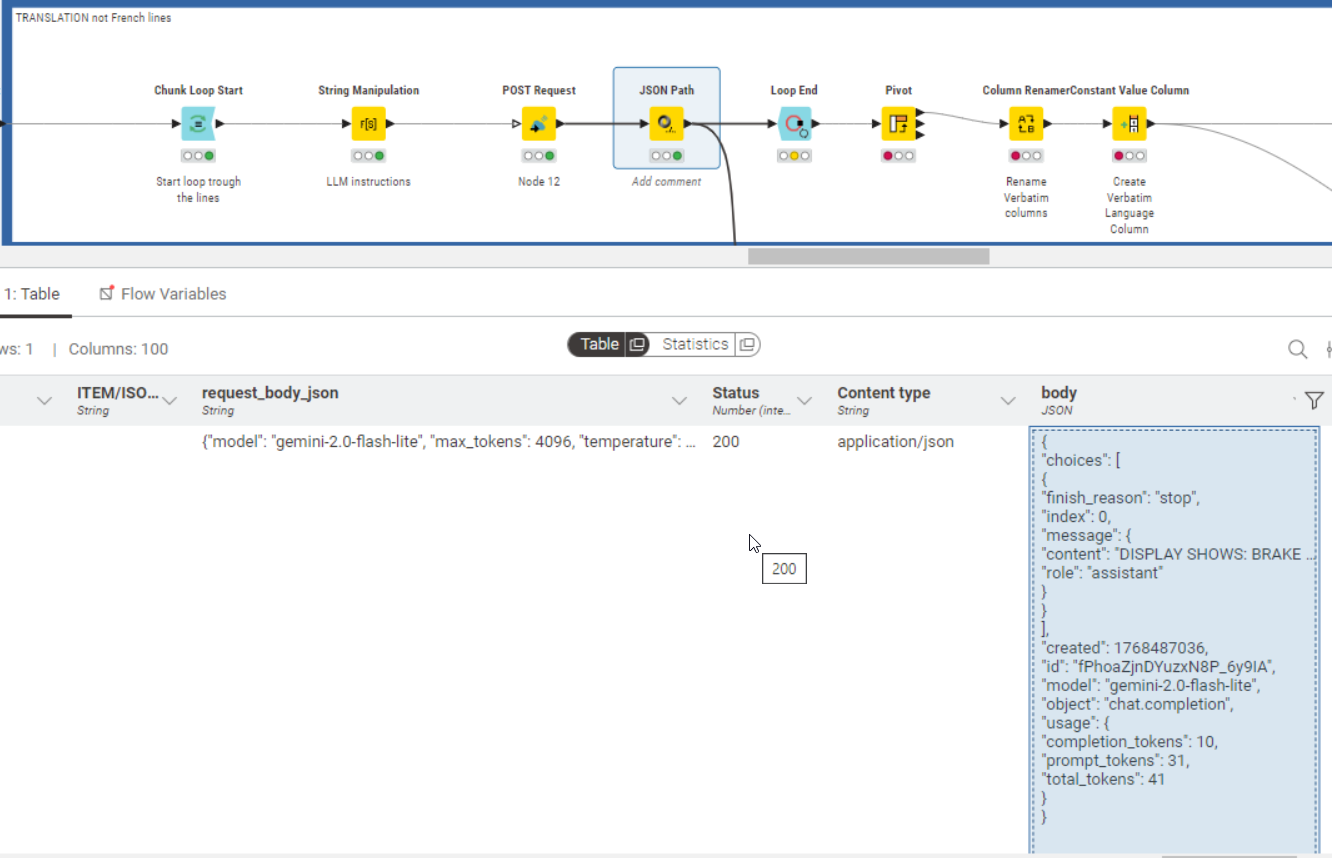Click the Add comment label under JSON Path
Viewport: 1332px width, 858px height.
click(666, 182)
